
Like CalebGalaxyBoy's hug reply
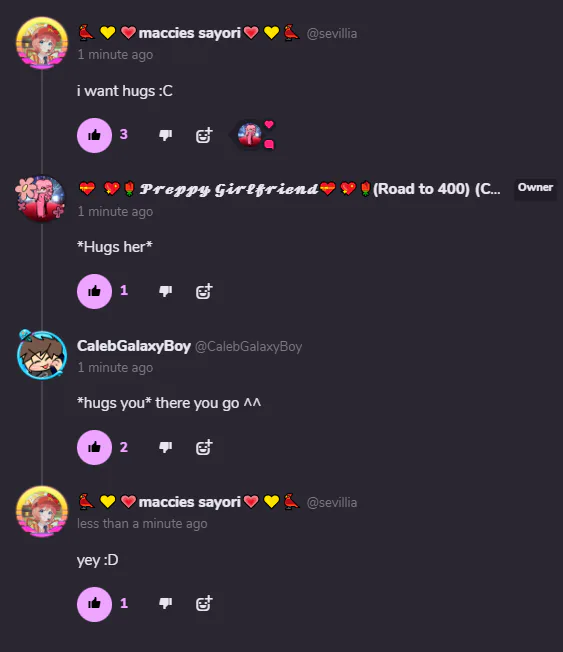click(94, 447)
